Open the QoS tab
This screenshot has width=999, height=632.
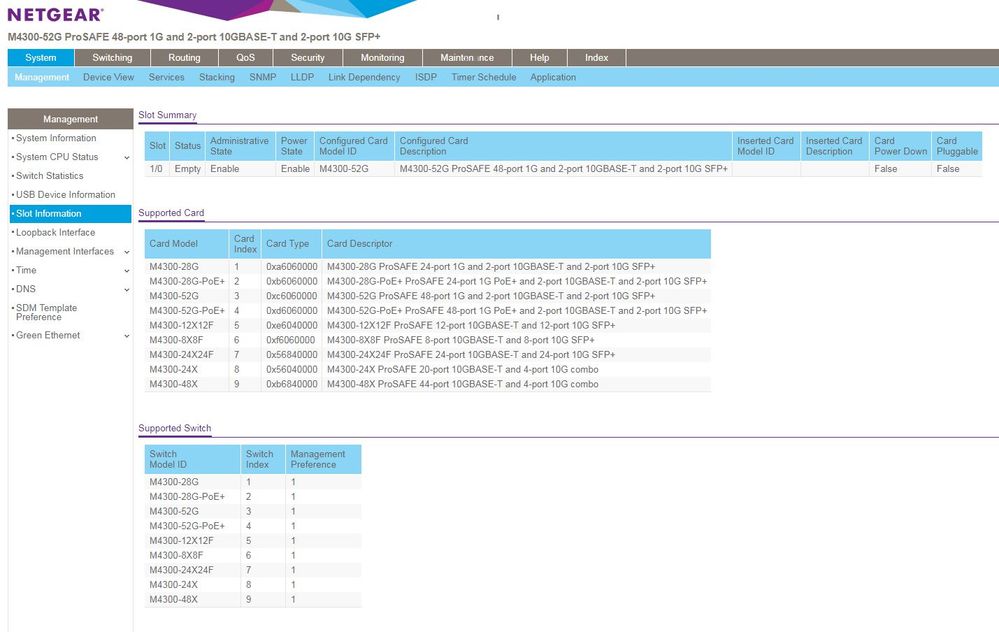click(245, 58)
